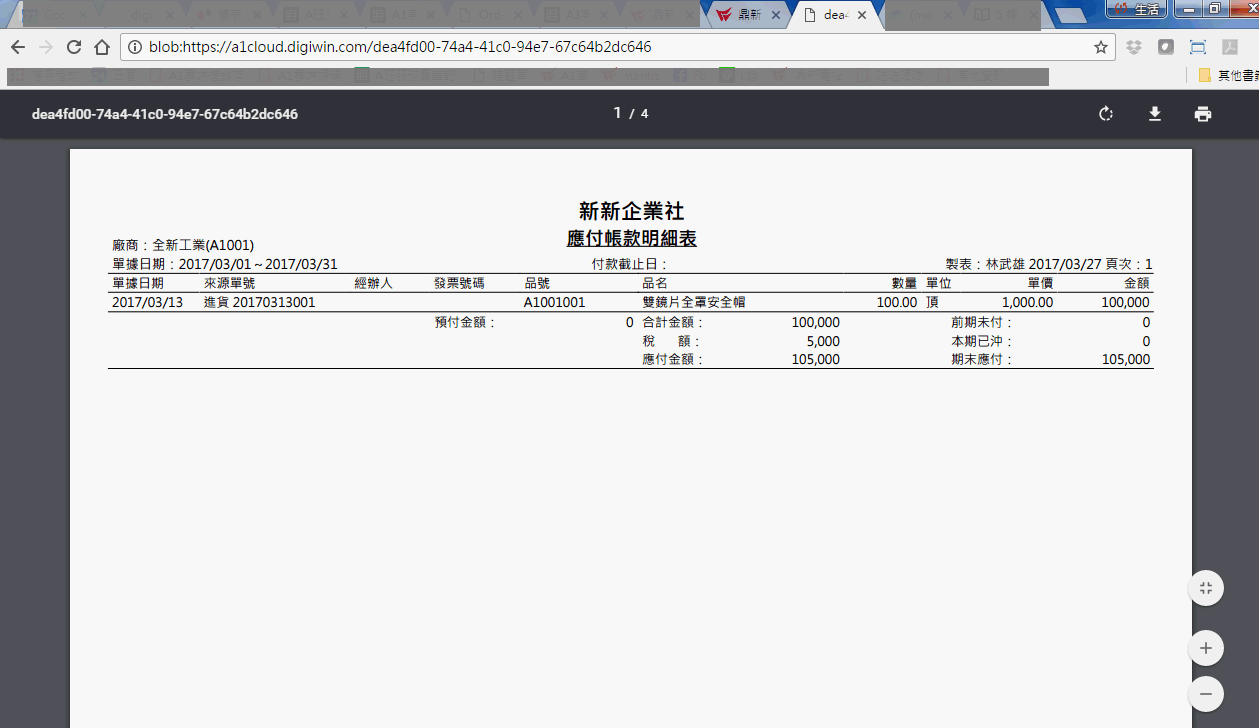Viewport: 1259px width, 728px height.
Task: Click the 數量 column header
Action: (904, 284)
